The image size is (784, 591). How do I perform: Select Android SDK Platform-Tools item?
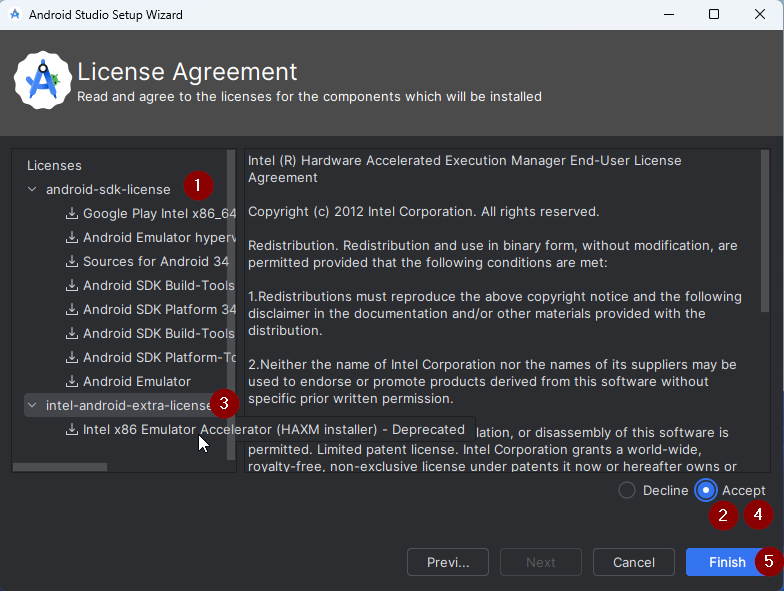[159, 358]
